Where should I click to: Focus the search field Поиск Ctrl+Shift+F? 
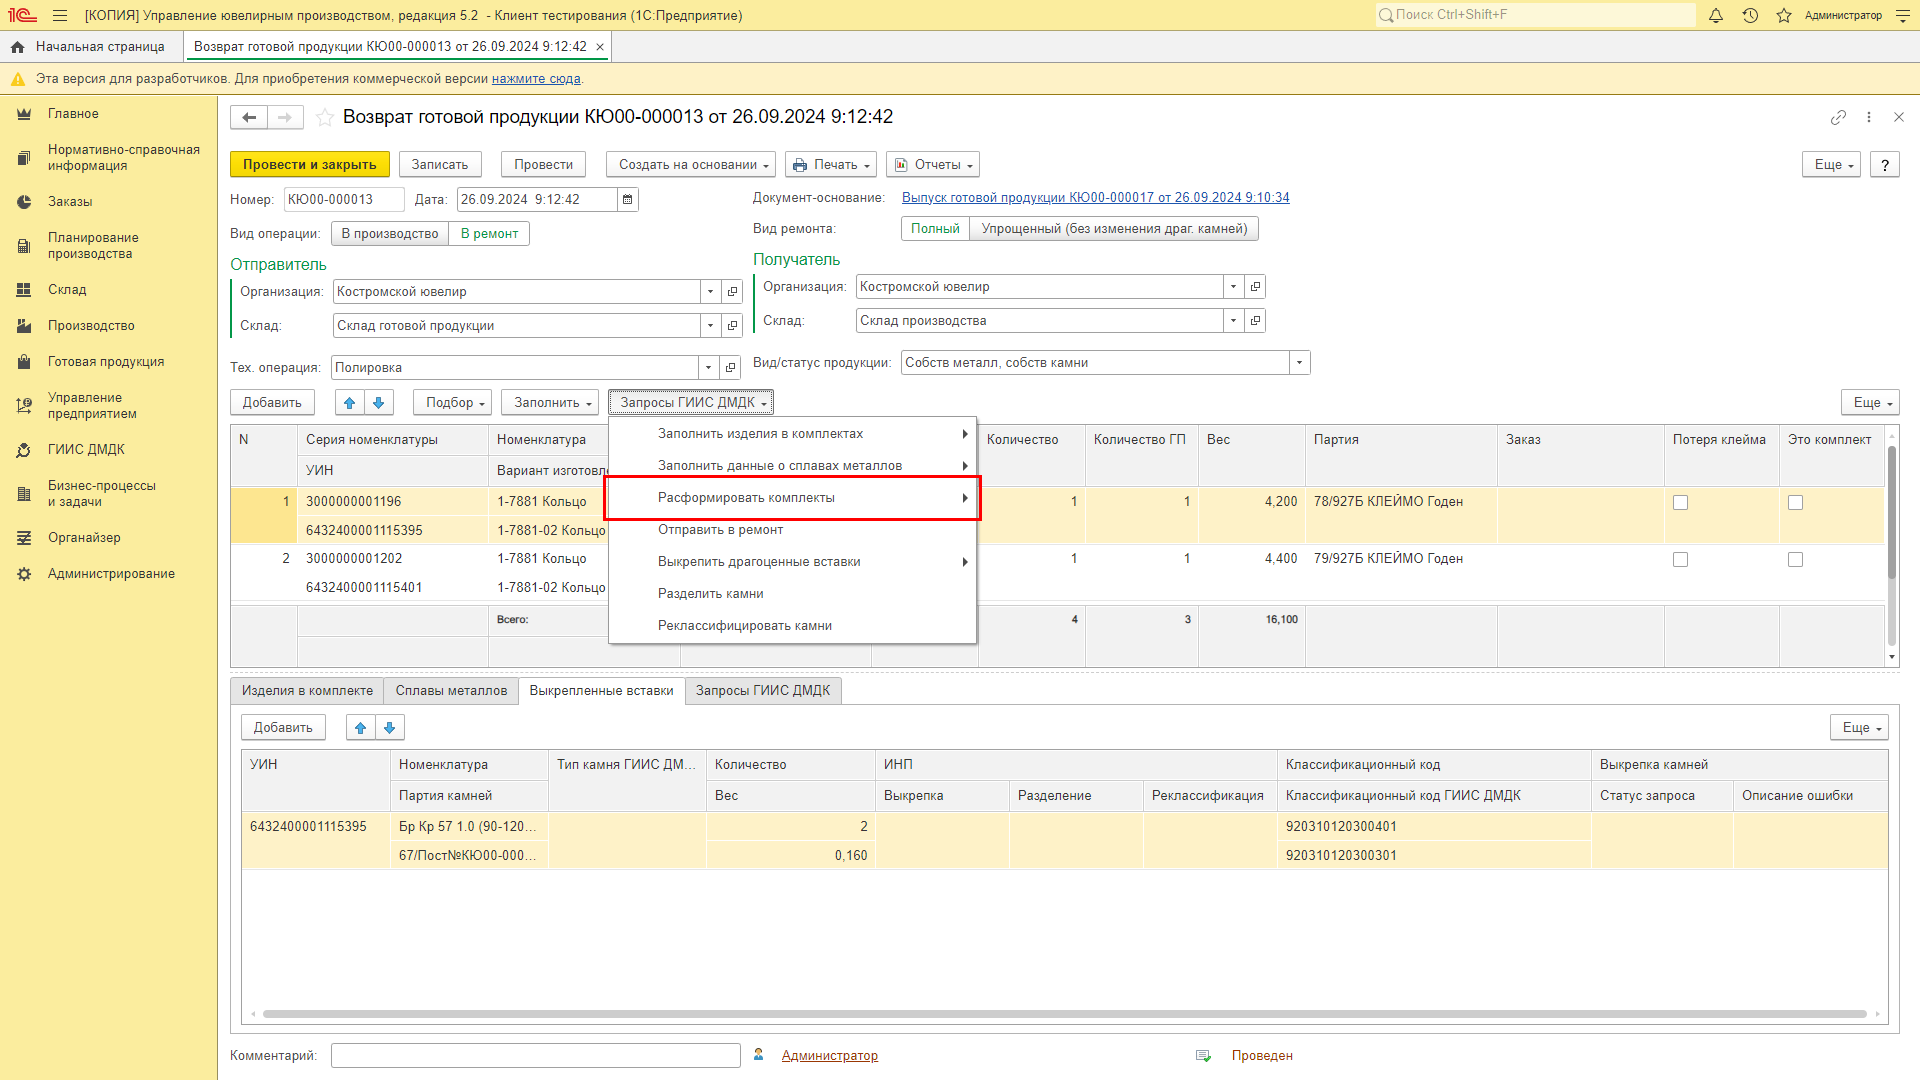[1535, 15]
